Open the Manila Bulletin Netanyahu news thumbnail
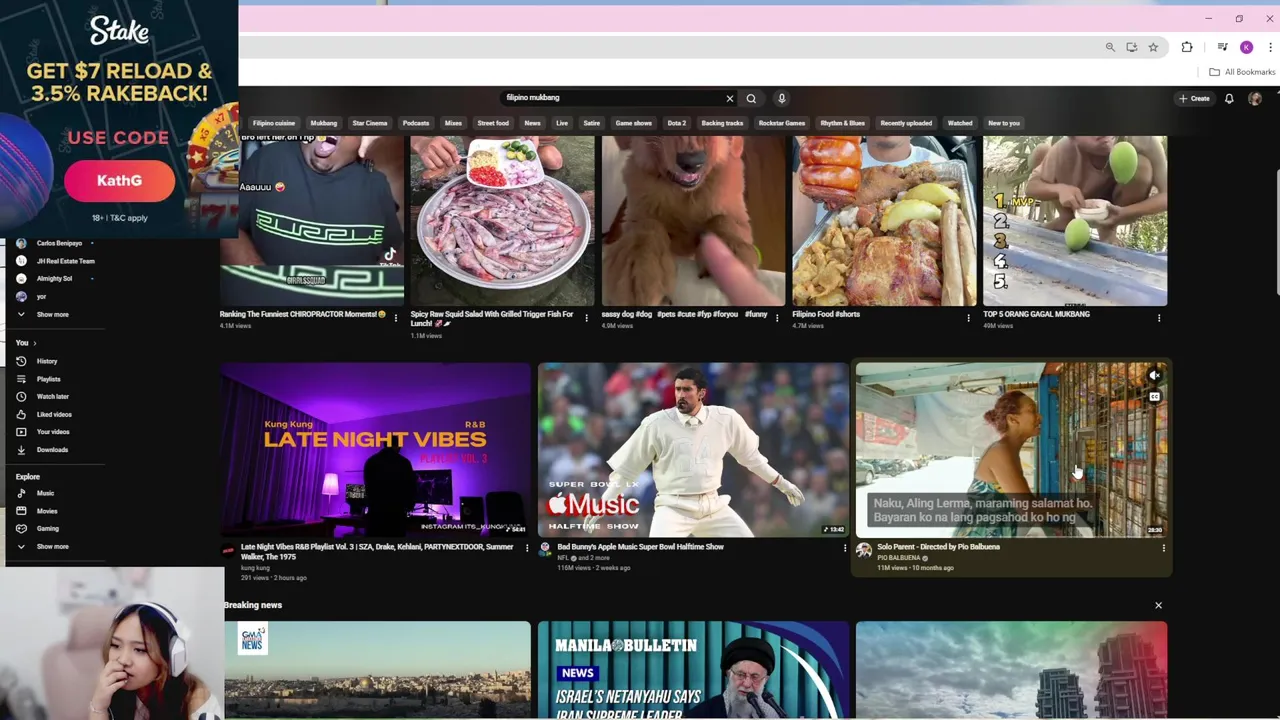 [693, 670]
